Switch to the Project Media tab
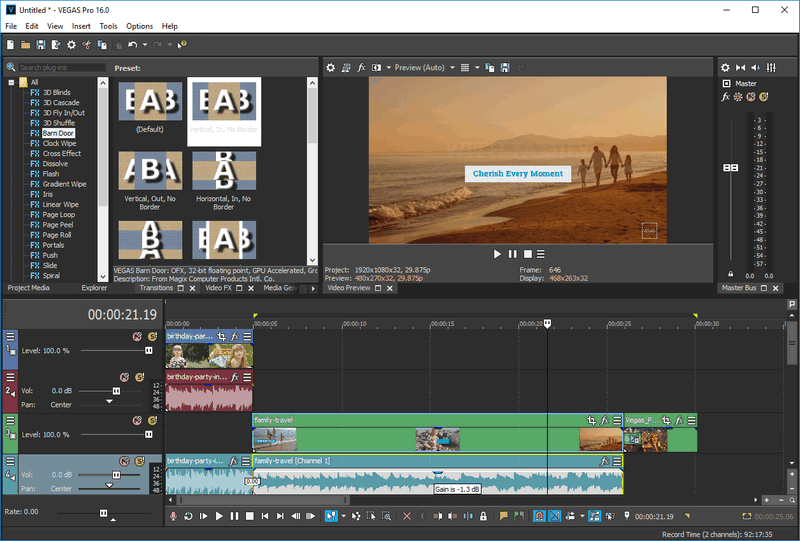The width and height of the screenshot is (800, 541). tap(29, 288)
